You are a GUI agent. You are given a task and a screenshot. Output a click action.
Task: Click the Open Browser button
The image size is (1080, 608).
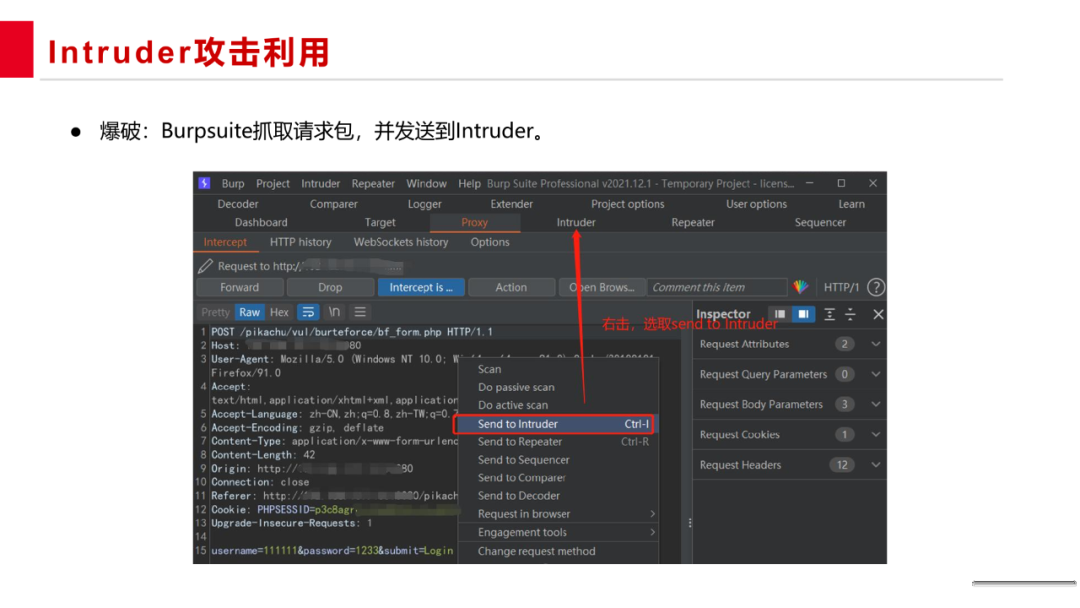(602, 287)
